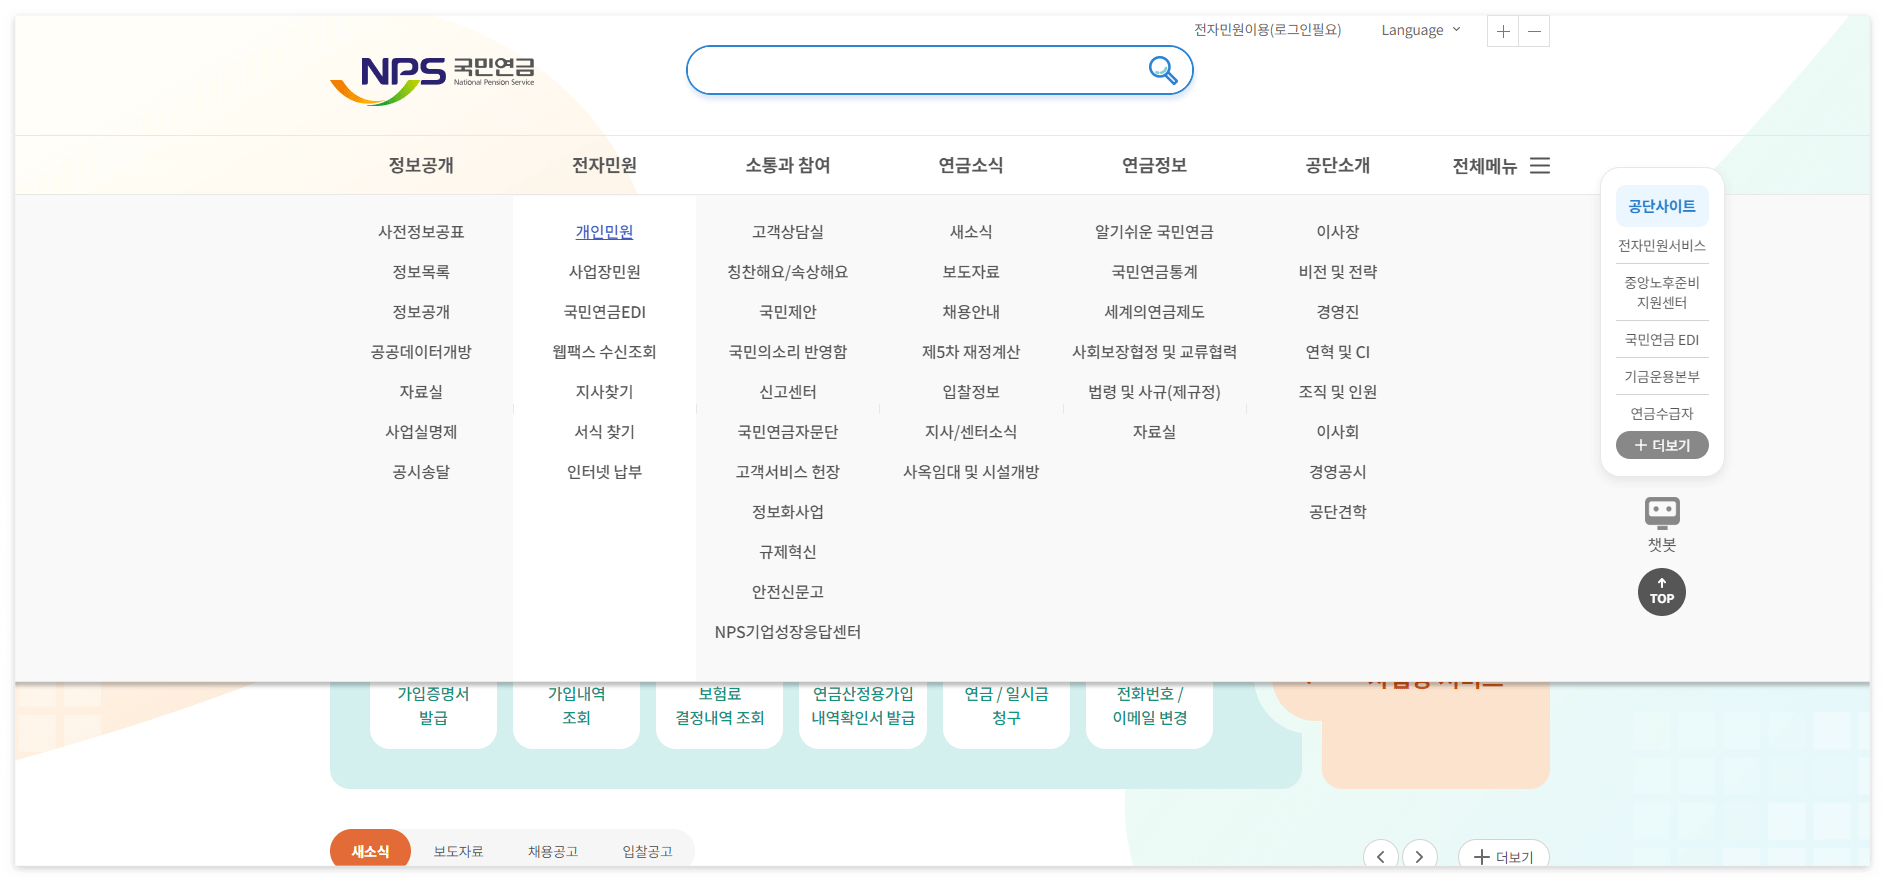Expand Language dropdown
The width and height of the screenshot is (1885, 881).
[x=1421, y=30]
